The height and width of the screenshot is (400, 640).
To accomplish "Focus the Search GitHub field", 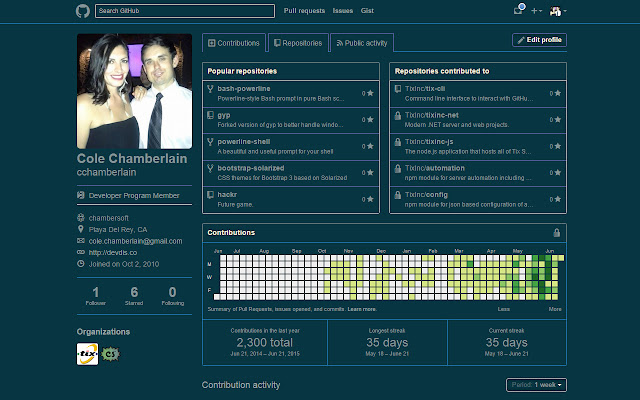I will (185, 11).
